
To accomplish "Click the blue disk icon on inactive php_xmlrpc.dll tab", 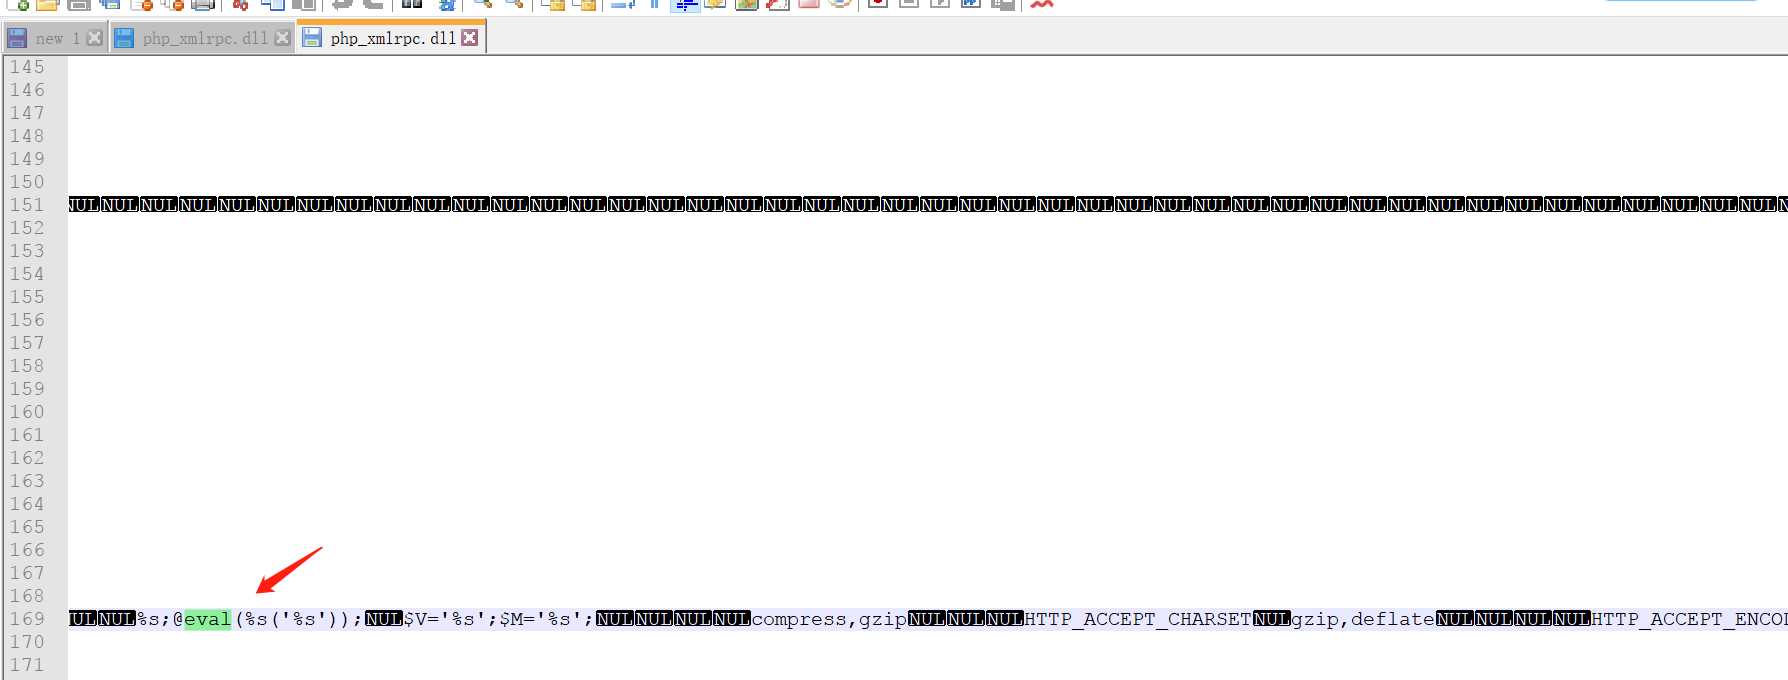I will click(x=124, y=38).
